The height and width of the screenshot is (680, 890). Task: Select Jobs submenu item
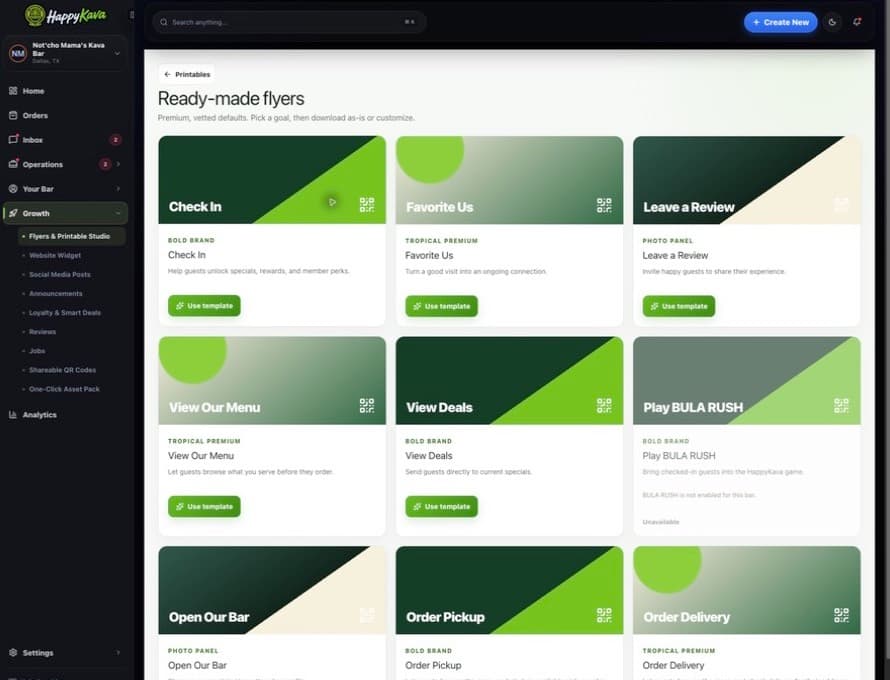[x=37, y=351]
